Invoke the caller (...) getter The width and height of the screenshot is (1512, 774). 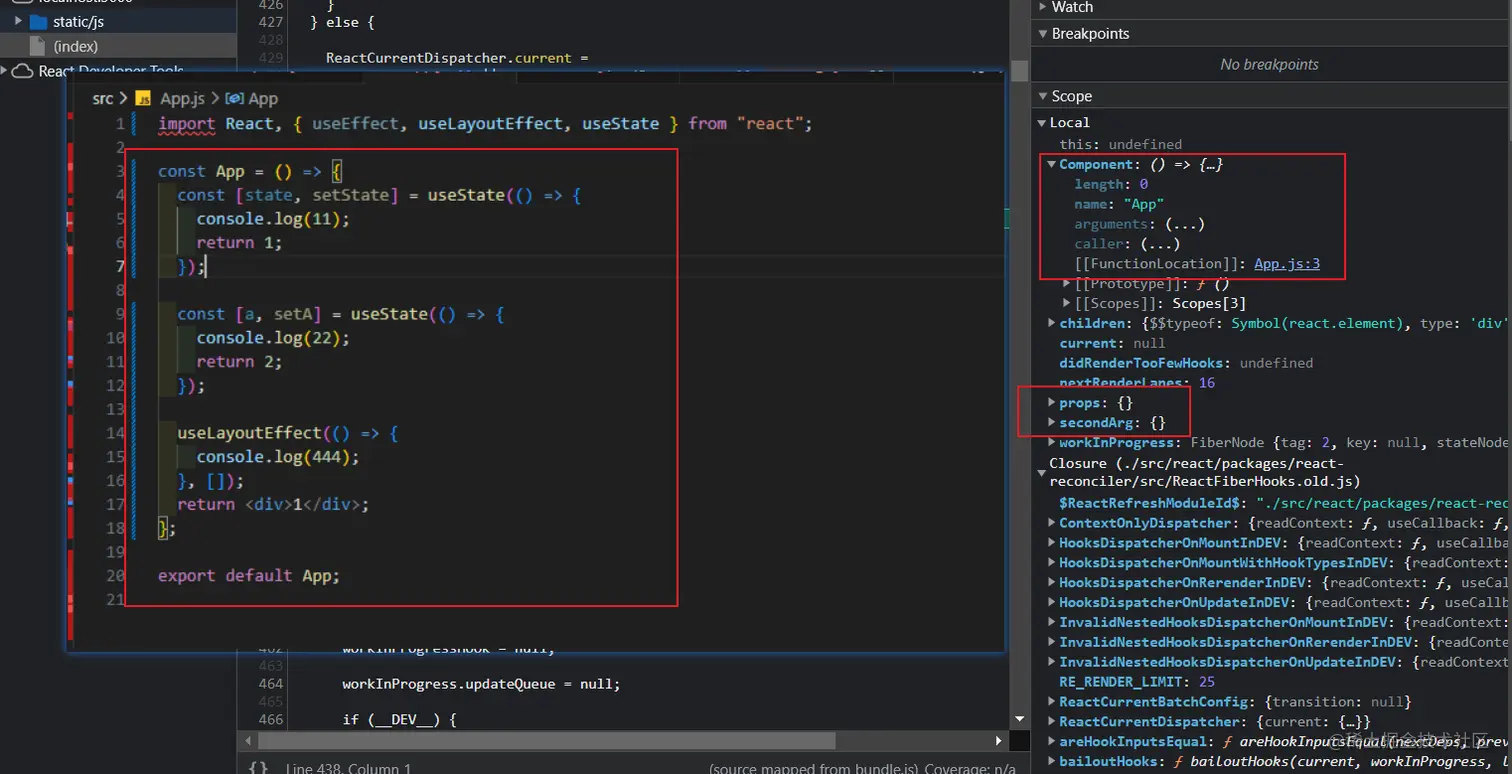(x=1161, y=244)
